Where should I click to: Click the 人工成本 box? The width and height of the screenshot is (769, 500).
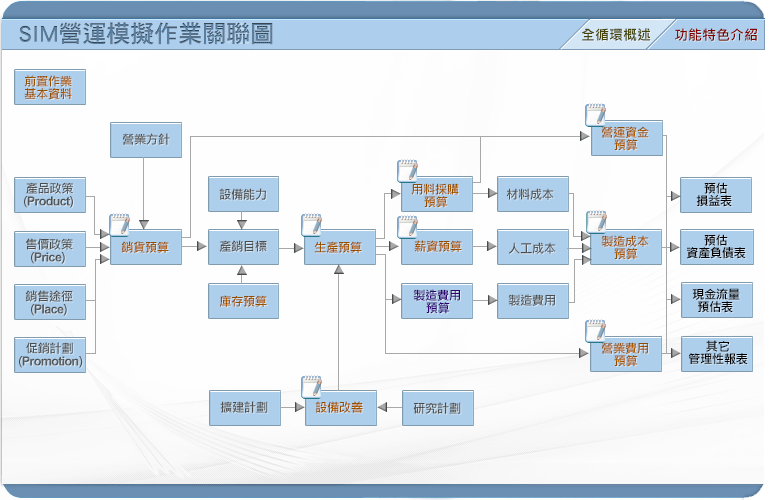pos(533,247)
